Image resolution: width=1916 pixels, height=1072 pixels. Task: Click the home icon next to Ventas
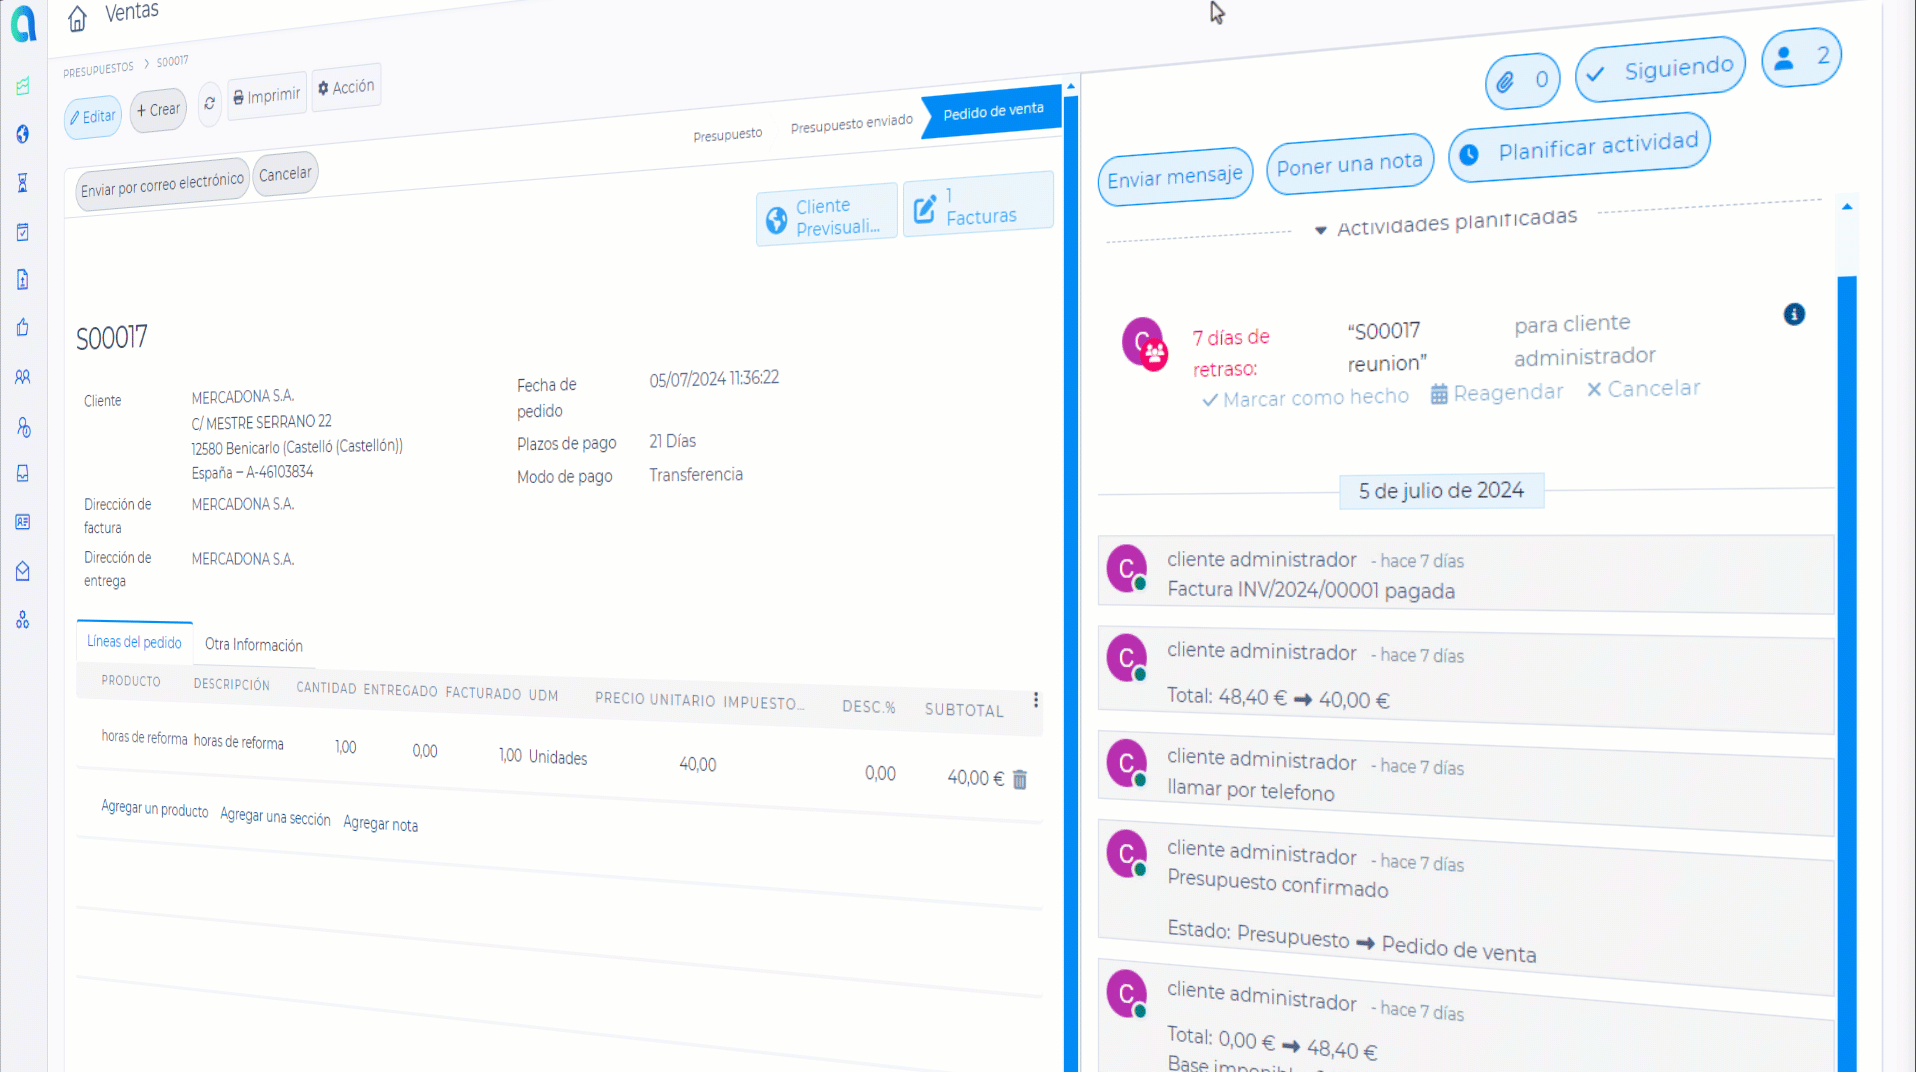77,18
